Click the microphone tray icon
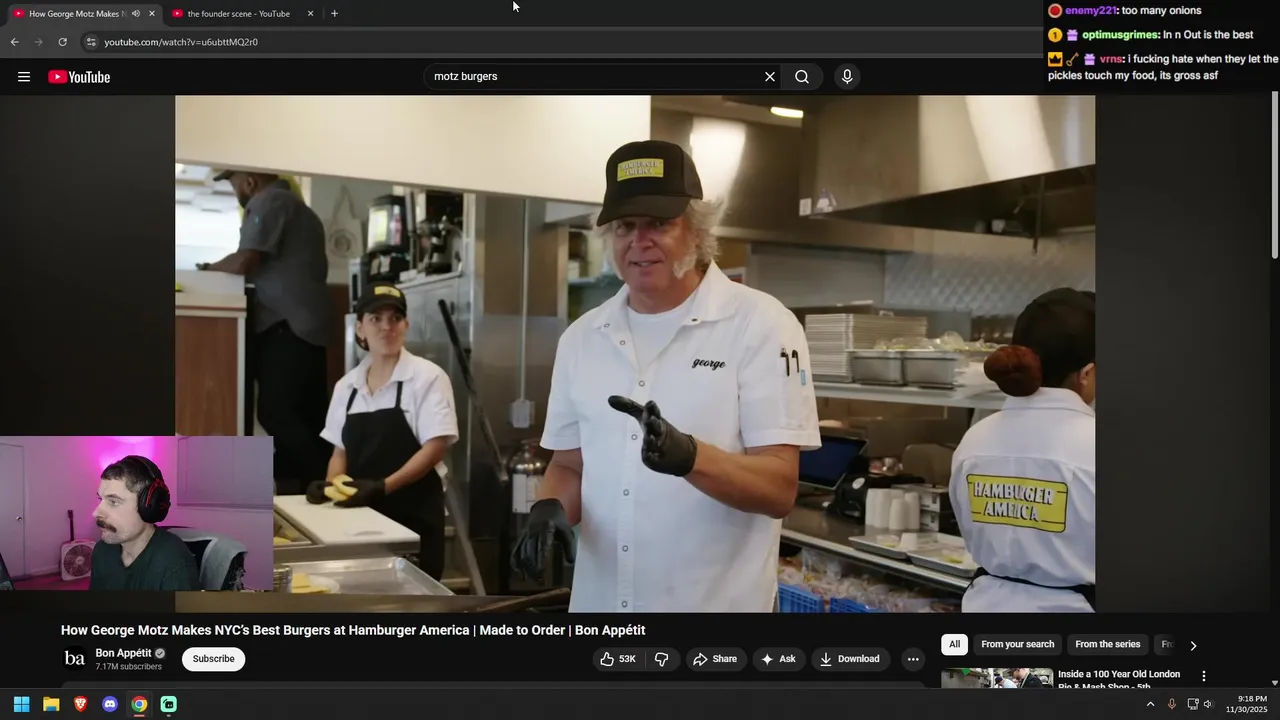 click(1172, 704)
